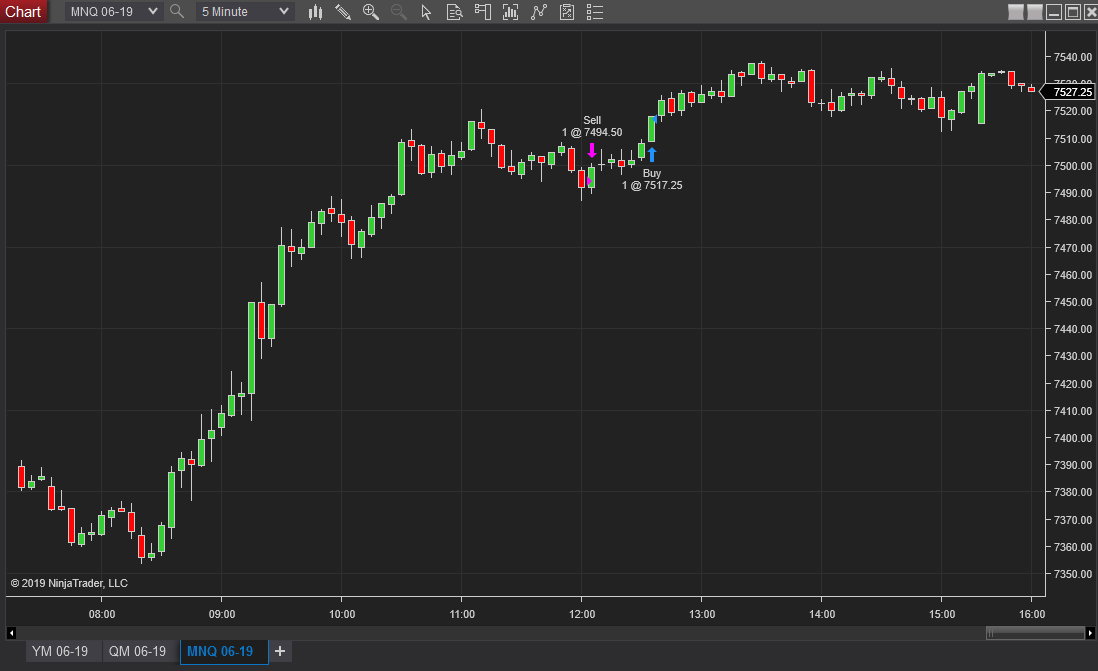The image size is (1098, 671).
Task: Click the zoom out magnifier icon
Action: [x=399, y=12]
